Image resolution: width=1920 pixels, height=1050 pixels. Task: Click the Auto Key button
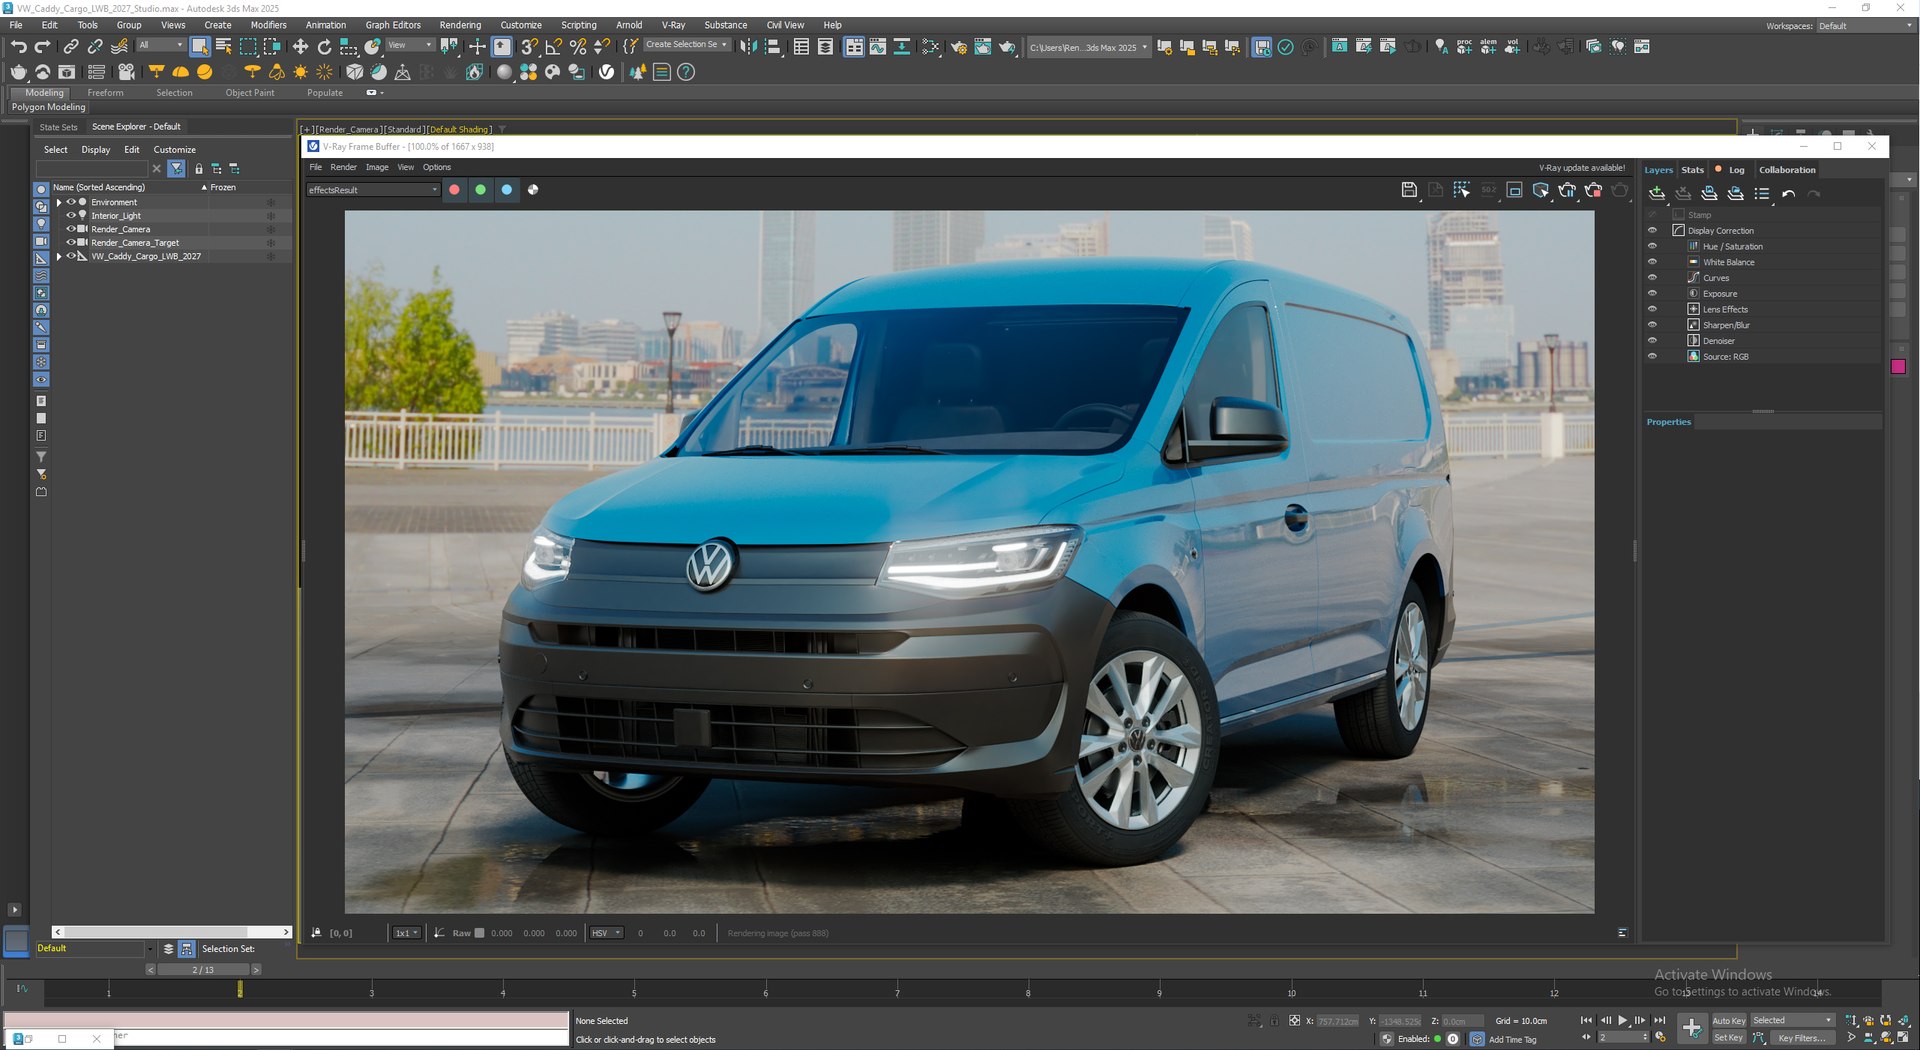tap(1729, 1021)
